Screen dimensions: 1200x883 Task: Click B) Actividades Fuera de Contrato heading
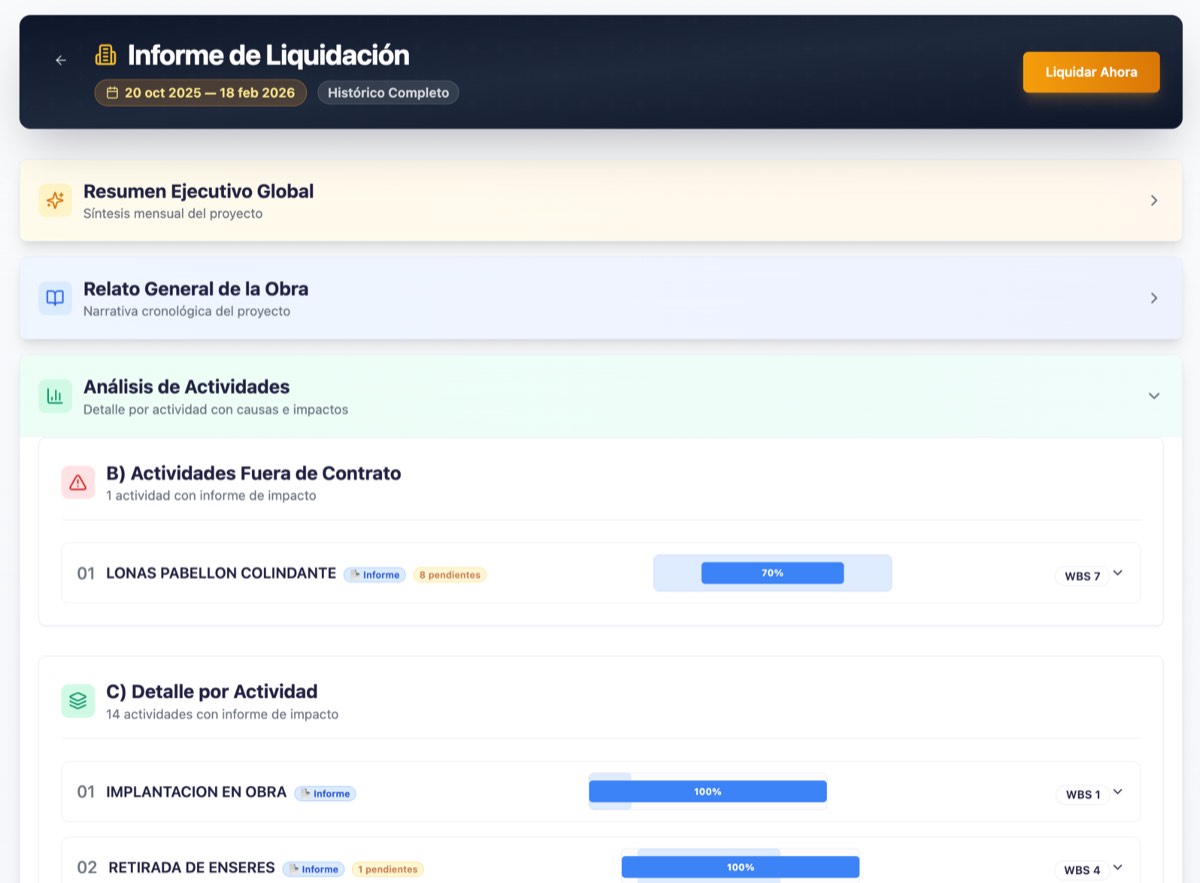click(x=253, y=473)
